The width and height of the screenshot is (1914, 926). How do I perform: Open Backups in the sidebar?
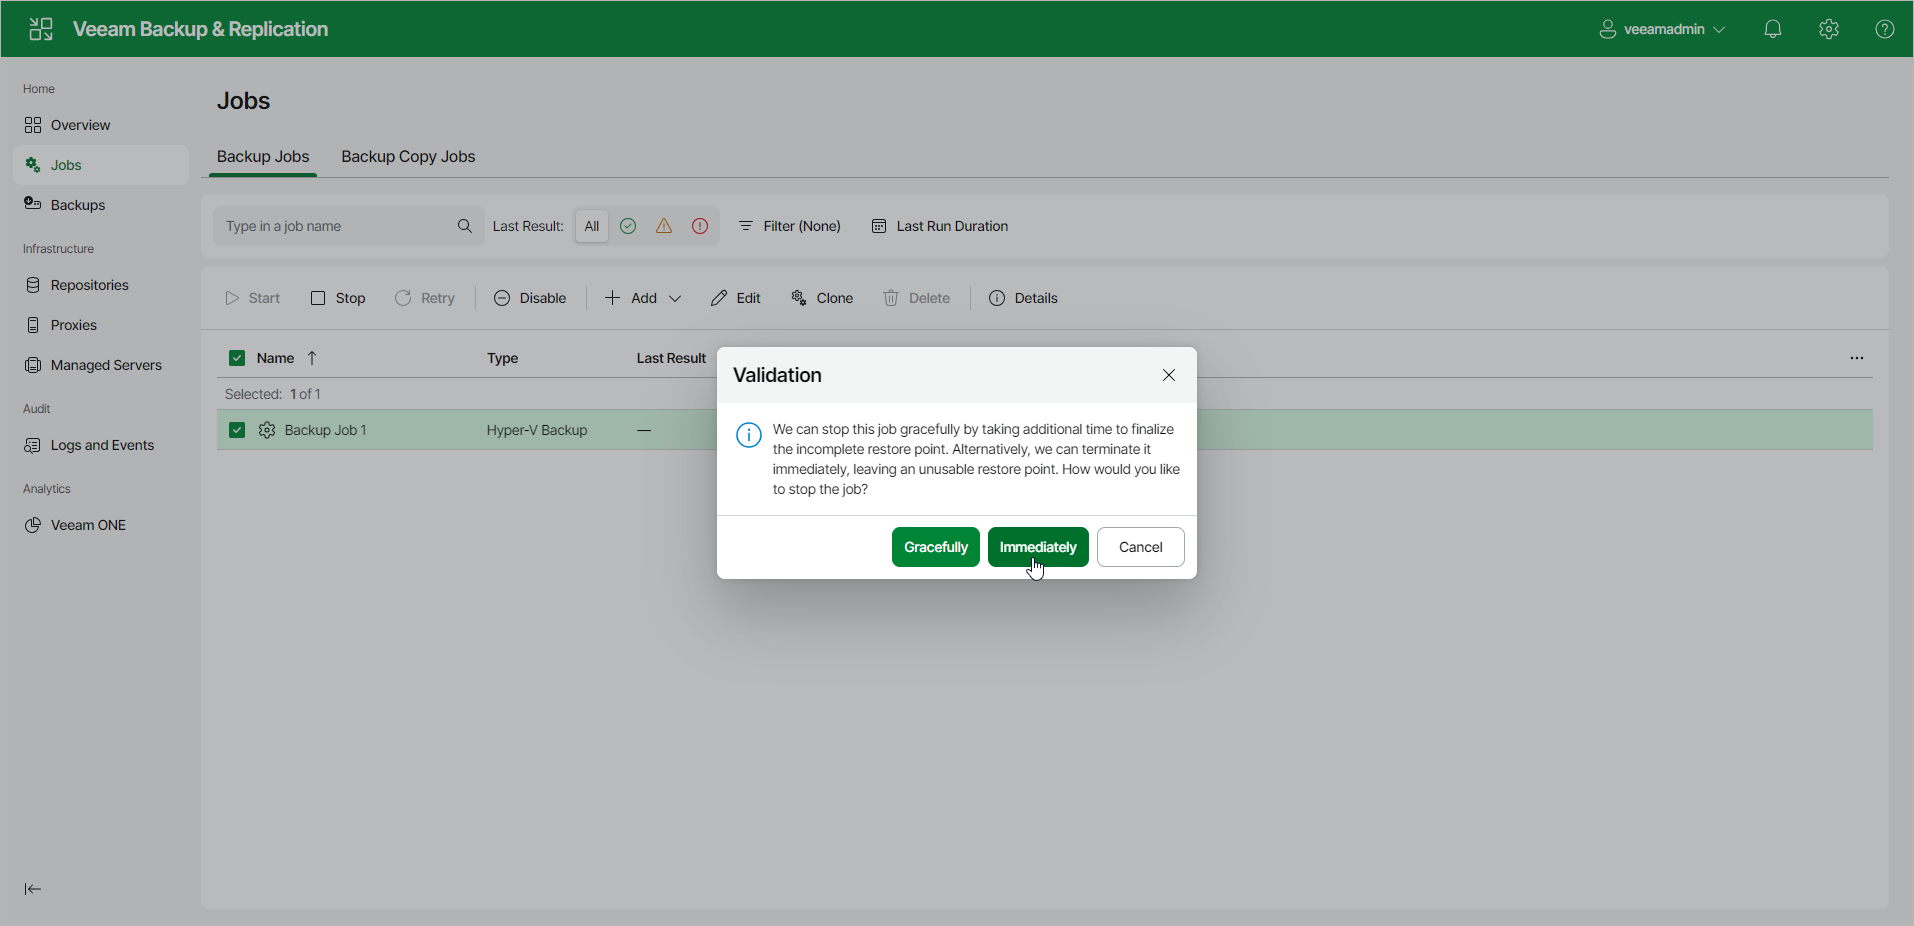[101, 205]
